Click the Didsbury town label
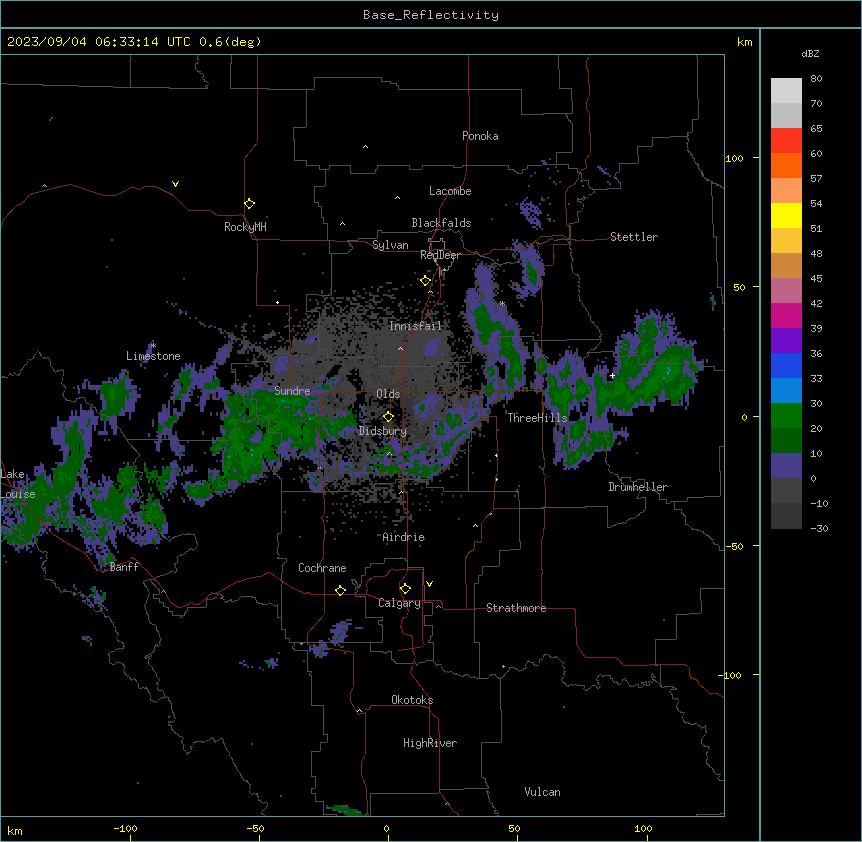This screenshot has width=862, height=842. [383, 431]
